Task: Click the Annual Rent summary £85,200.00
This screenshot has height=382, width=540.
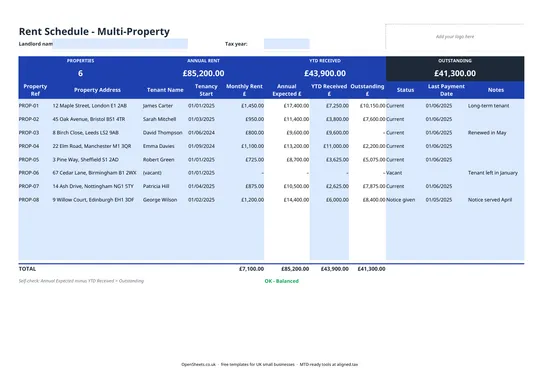Action: (x=203, y=73)
